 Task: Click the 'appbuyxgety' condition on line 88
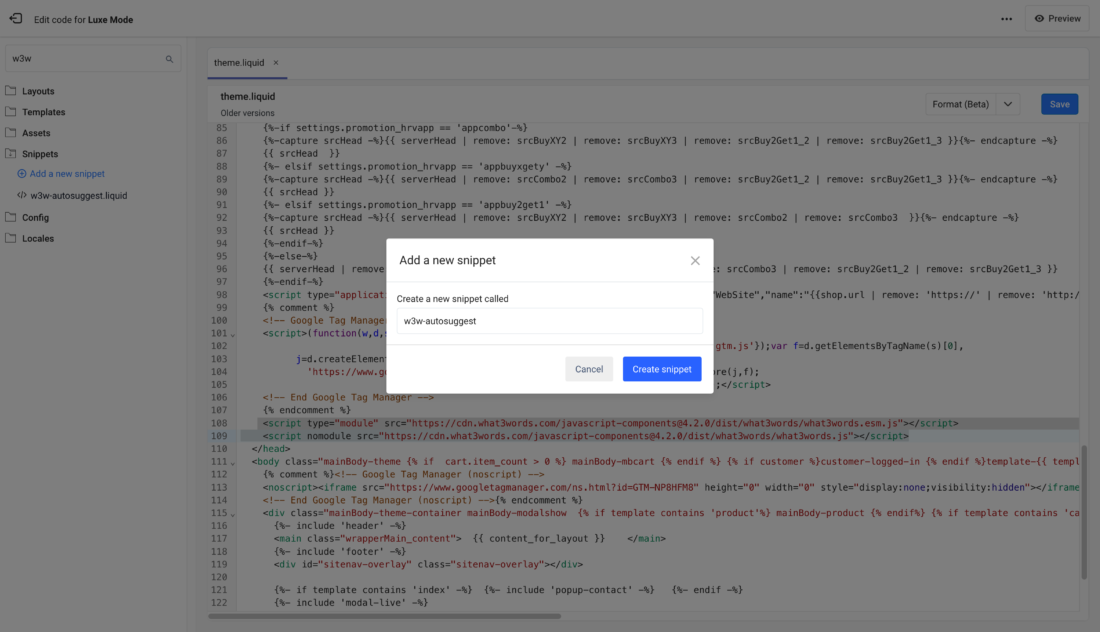point(417,167)
